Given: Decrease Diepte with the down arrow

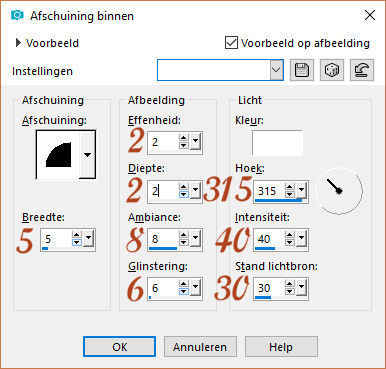Looking at the screenshot, I should click(x=184, y=194).
